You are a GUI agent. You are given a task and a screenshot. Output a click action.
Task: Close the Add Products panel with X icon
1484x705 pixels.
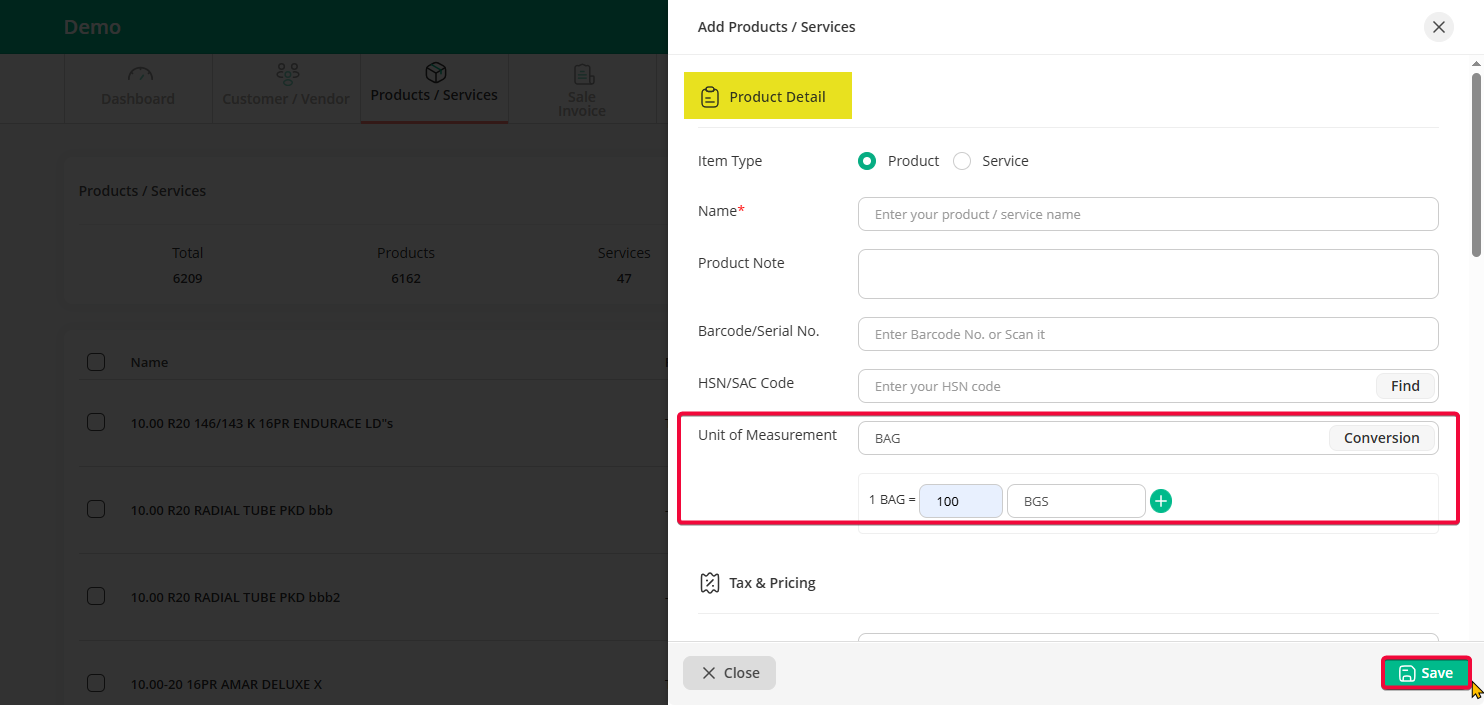tap(1438, 27)
